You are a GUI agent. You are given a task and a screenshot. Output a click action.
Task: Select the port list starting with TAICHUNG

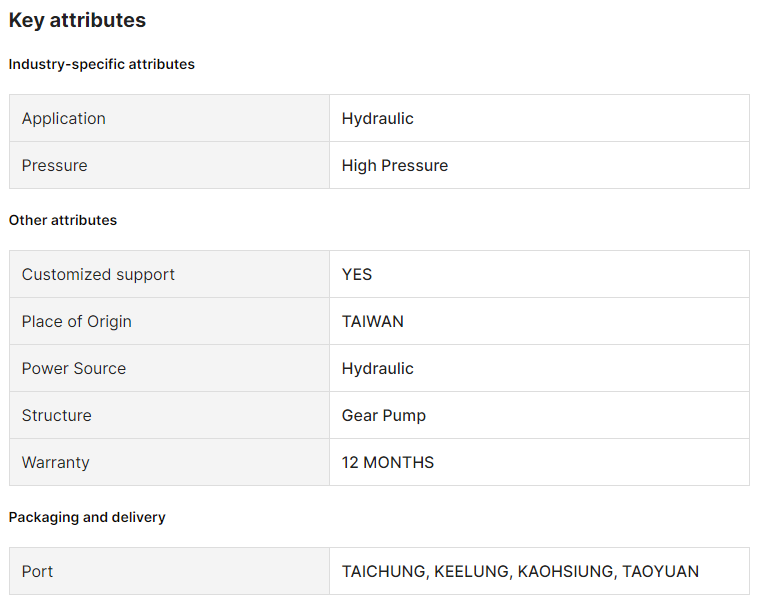tap(520, 571)
